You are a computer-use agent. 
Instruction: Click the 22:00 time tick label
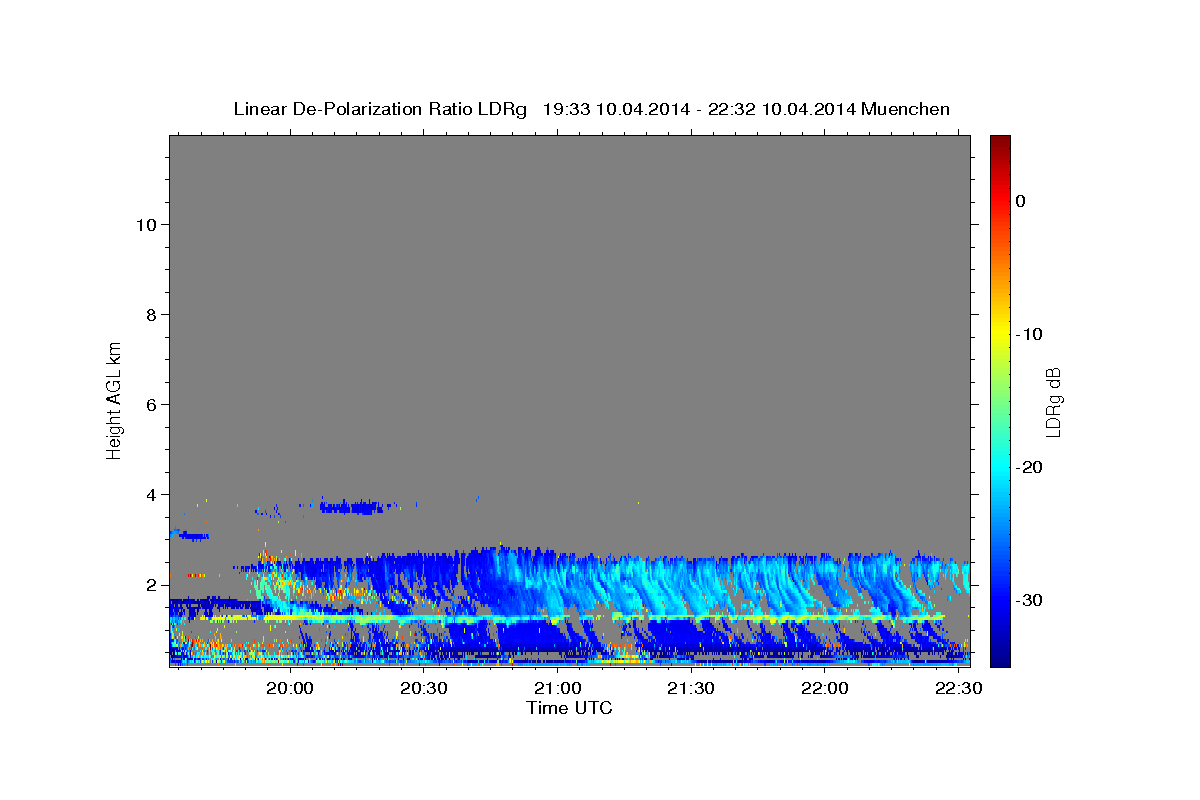[824, 689]
